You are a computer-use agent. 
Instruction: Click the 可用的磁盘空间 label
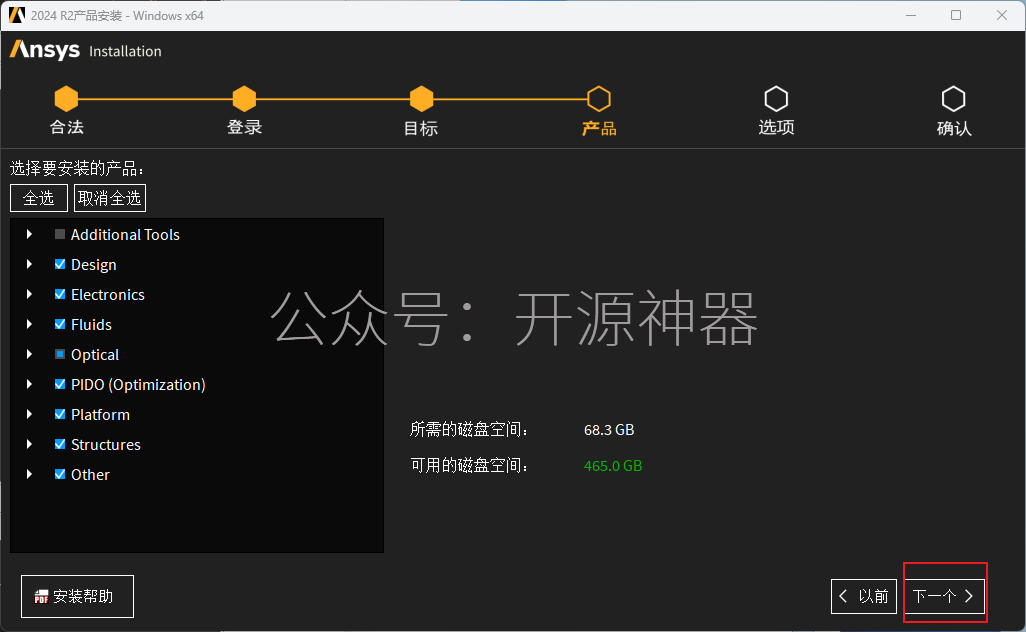pyautogui.click(x=469, y=466)
